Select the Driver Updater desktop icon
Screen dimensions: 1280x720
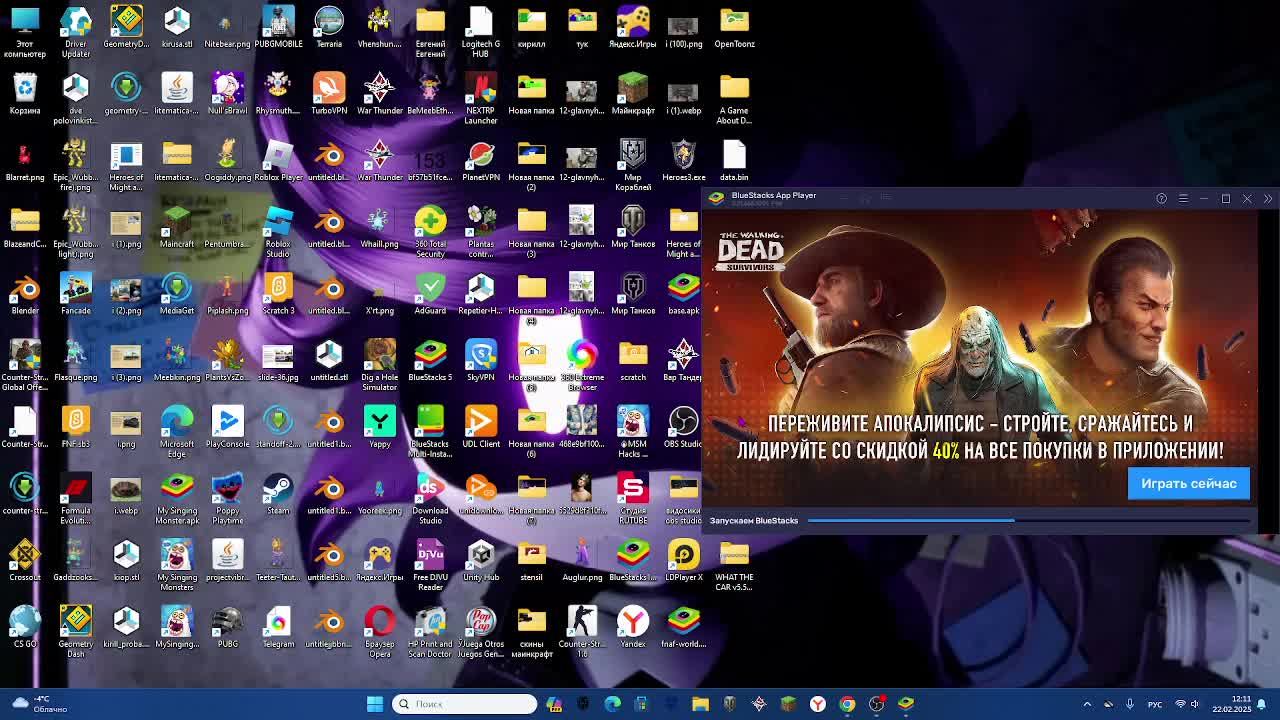(76, 32)
